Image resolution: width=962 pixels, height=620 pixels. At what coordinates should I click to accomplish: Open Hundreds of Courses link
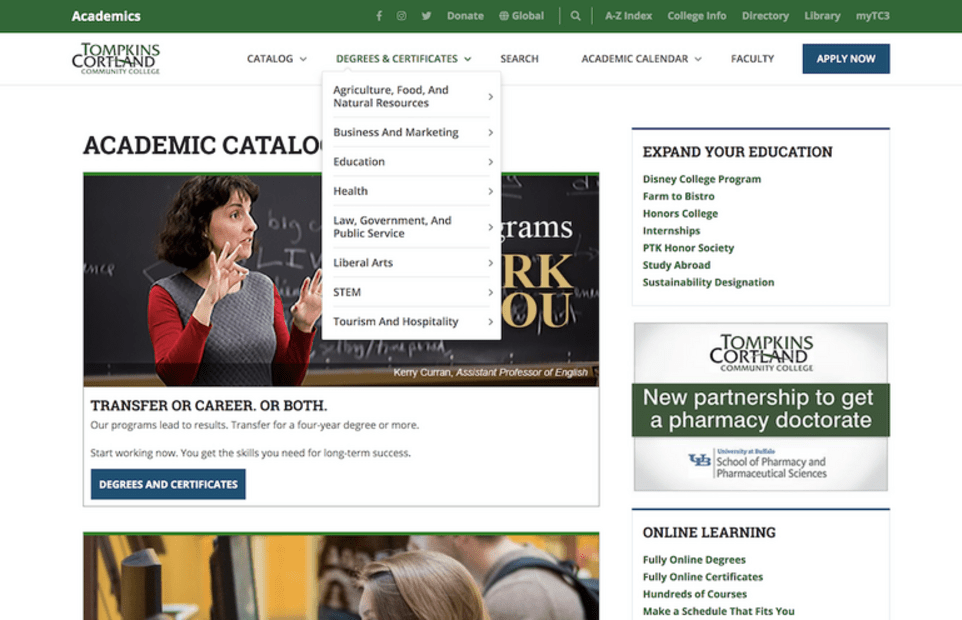point(695,594)
